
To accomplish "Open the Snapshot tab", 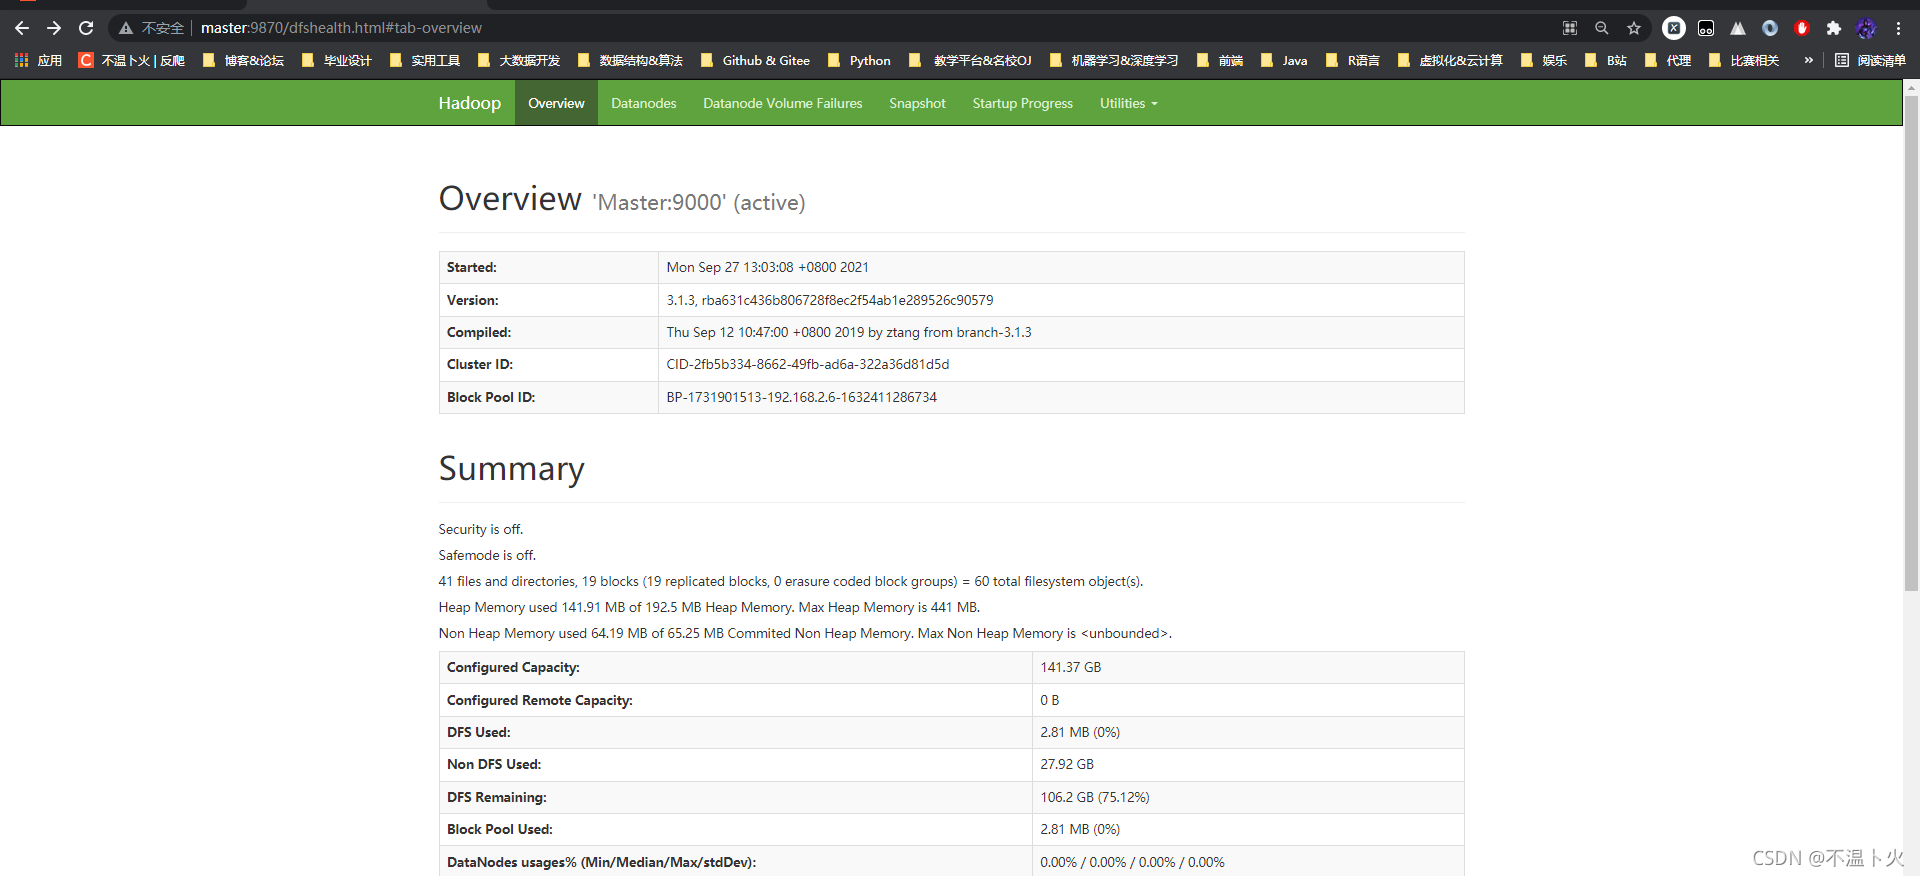I will coord(917,103).
